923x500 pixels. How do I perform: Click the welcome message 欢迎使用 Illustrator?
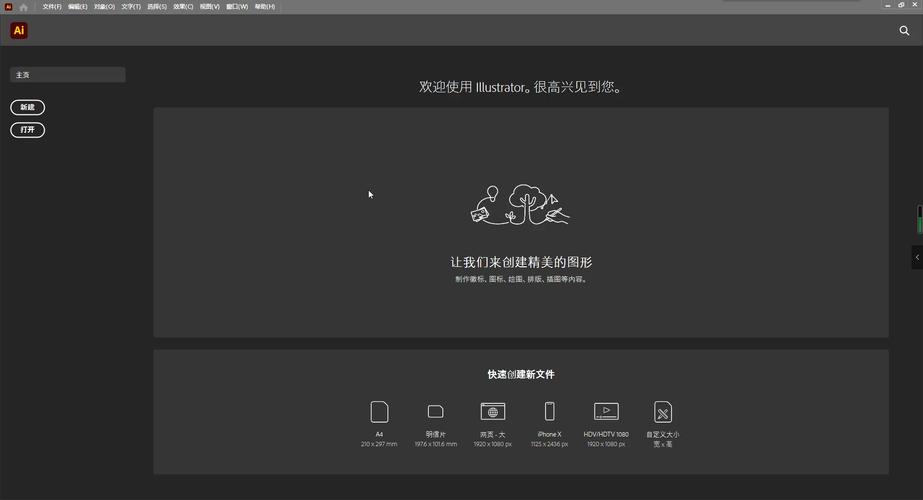(x=521, y=87)
